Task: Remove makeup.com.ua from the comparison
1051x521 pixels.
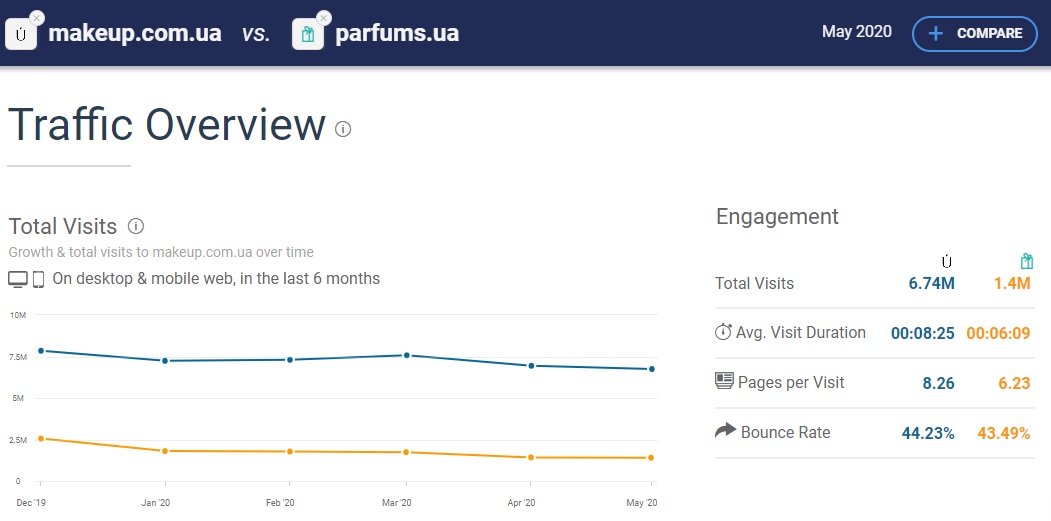Action: (37, 18)
